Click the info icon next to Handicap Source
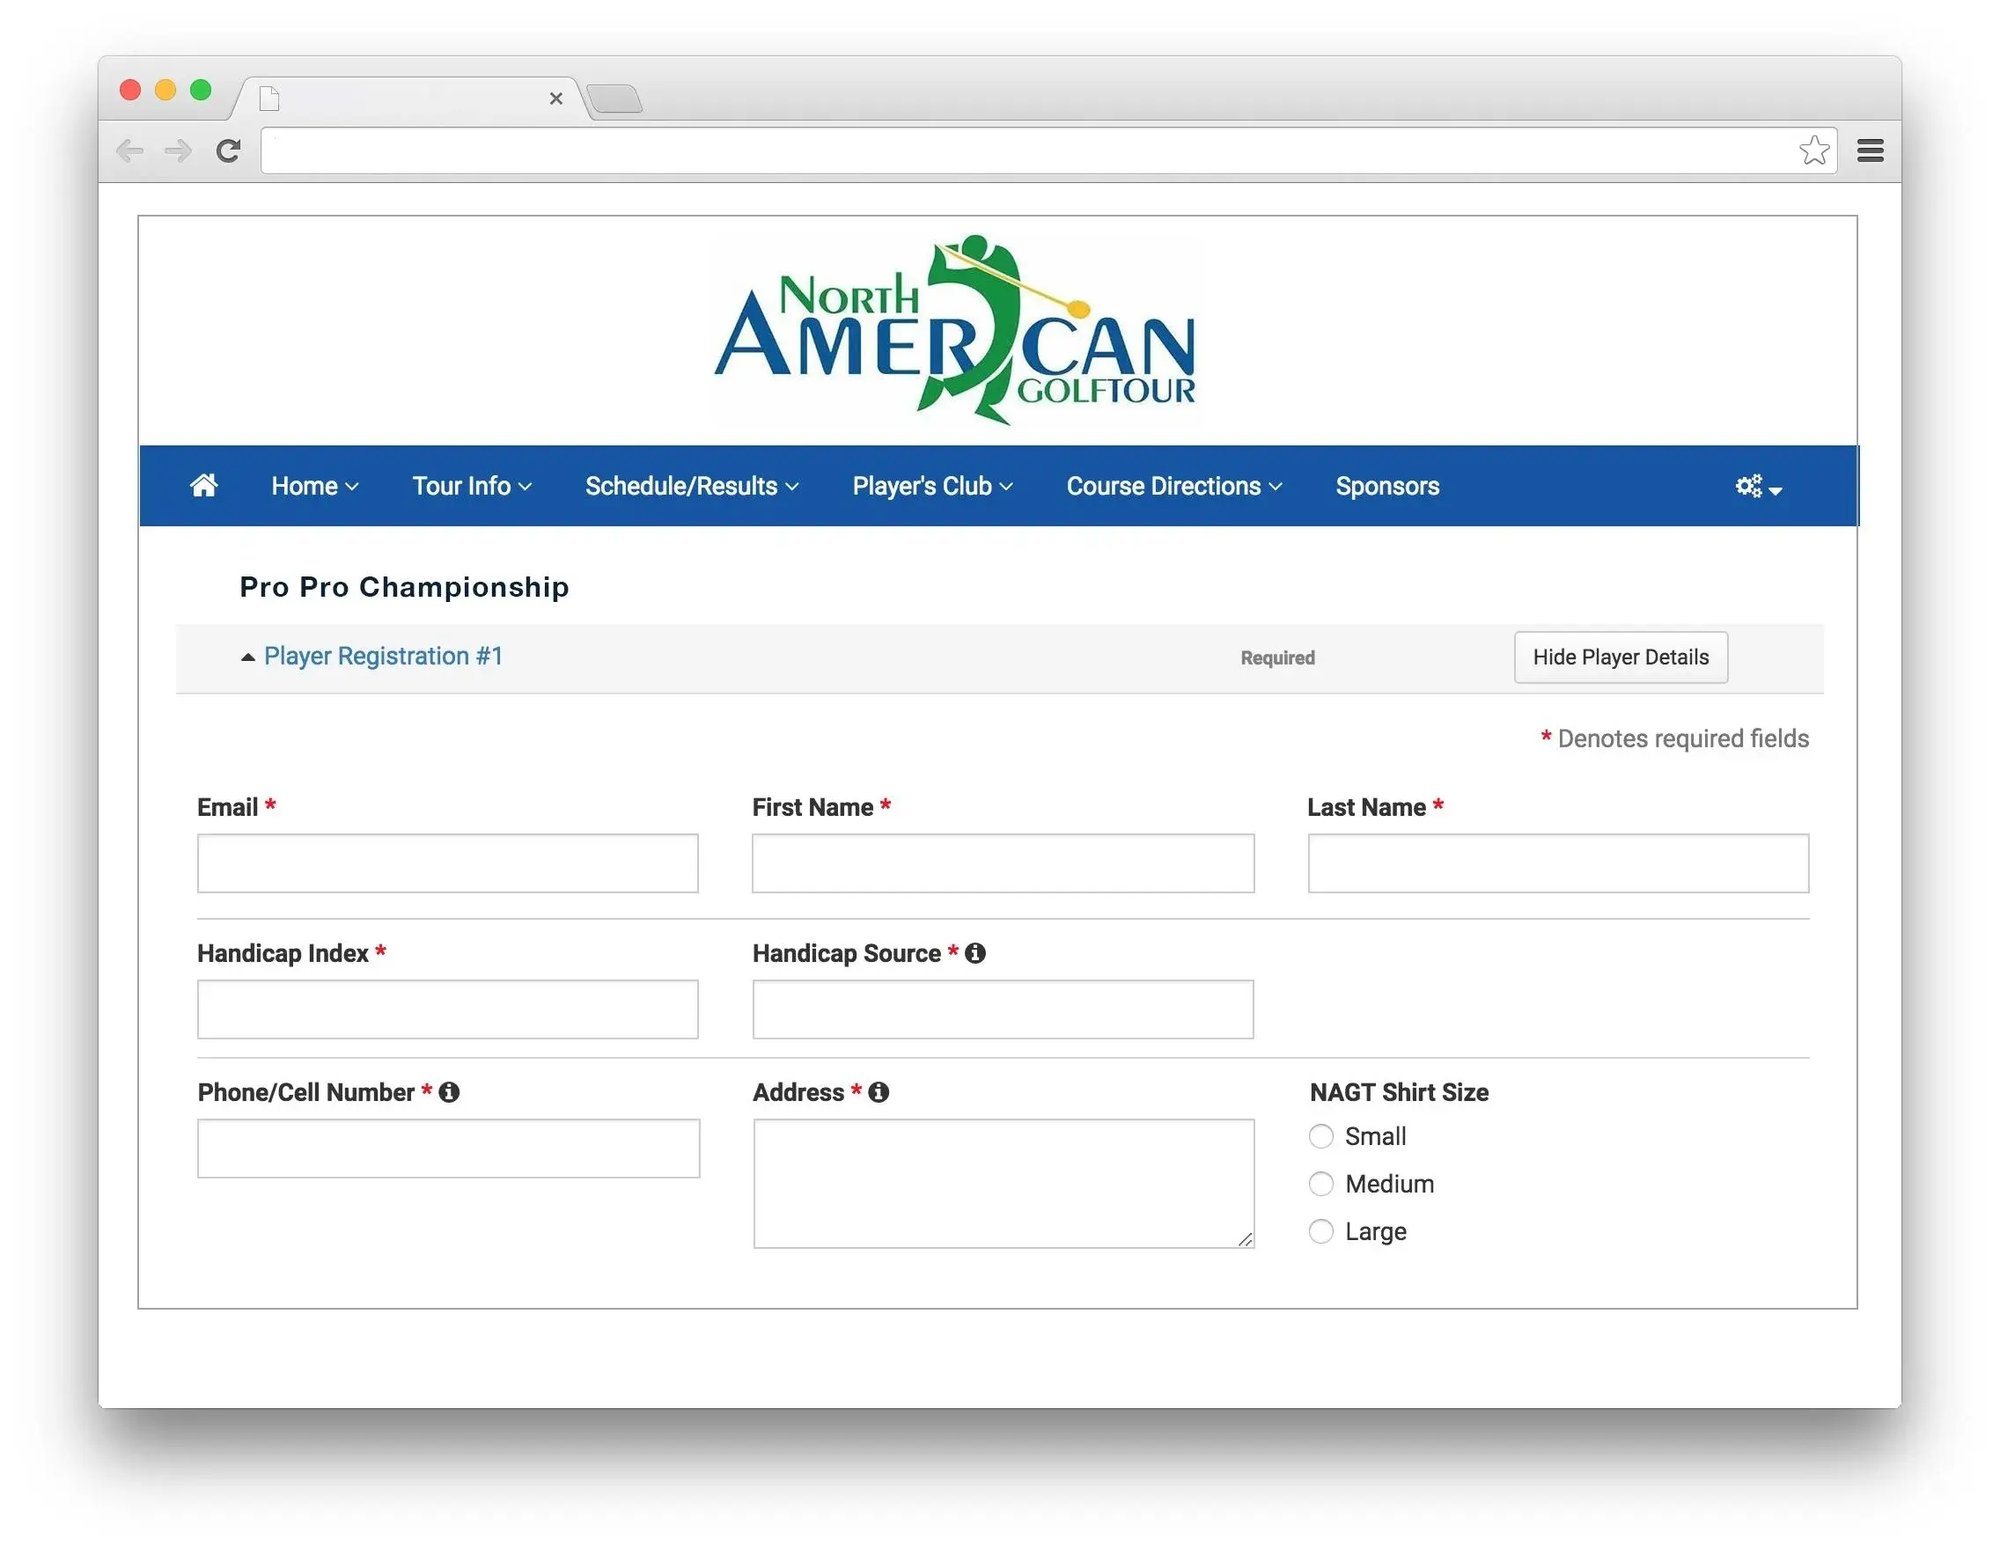The height and width of the screenshot is (1549, 2000). pos(974,953)
